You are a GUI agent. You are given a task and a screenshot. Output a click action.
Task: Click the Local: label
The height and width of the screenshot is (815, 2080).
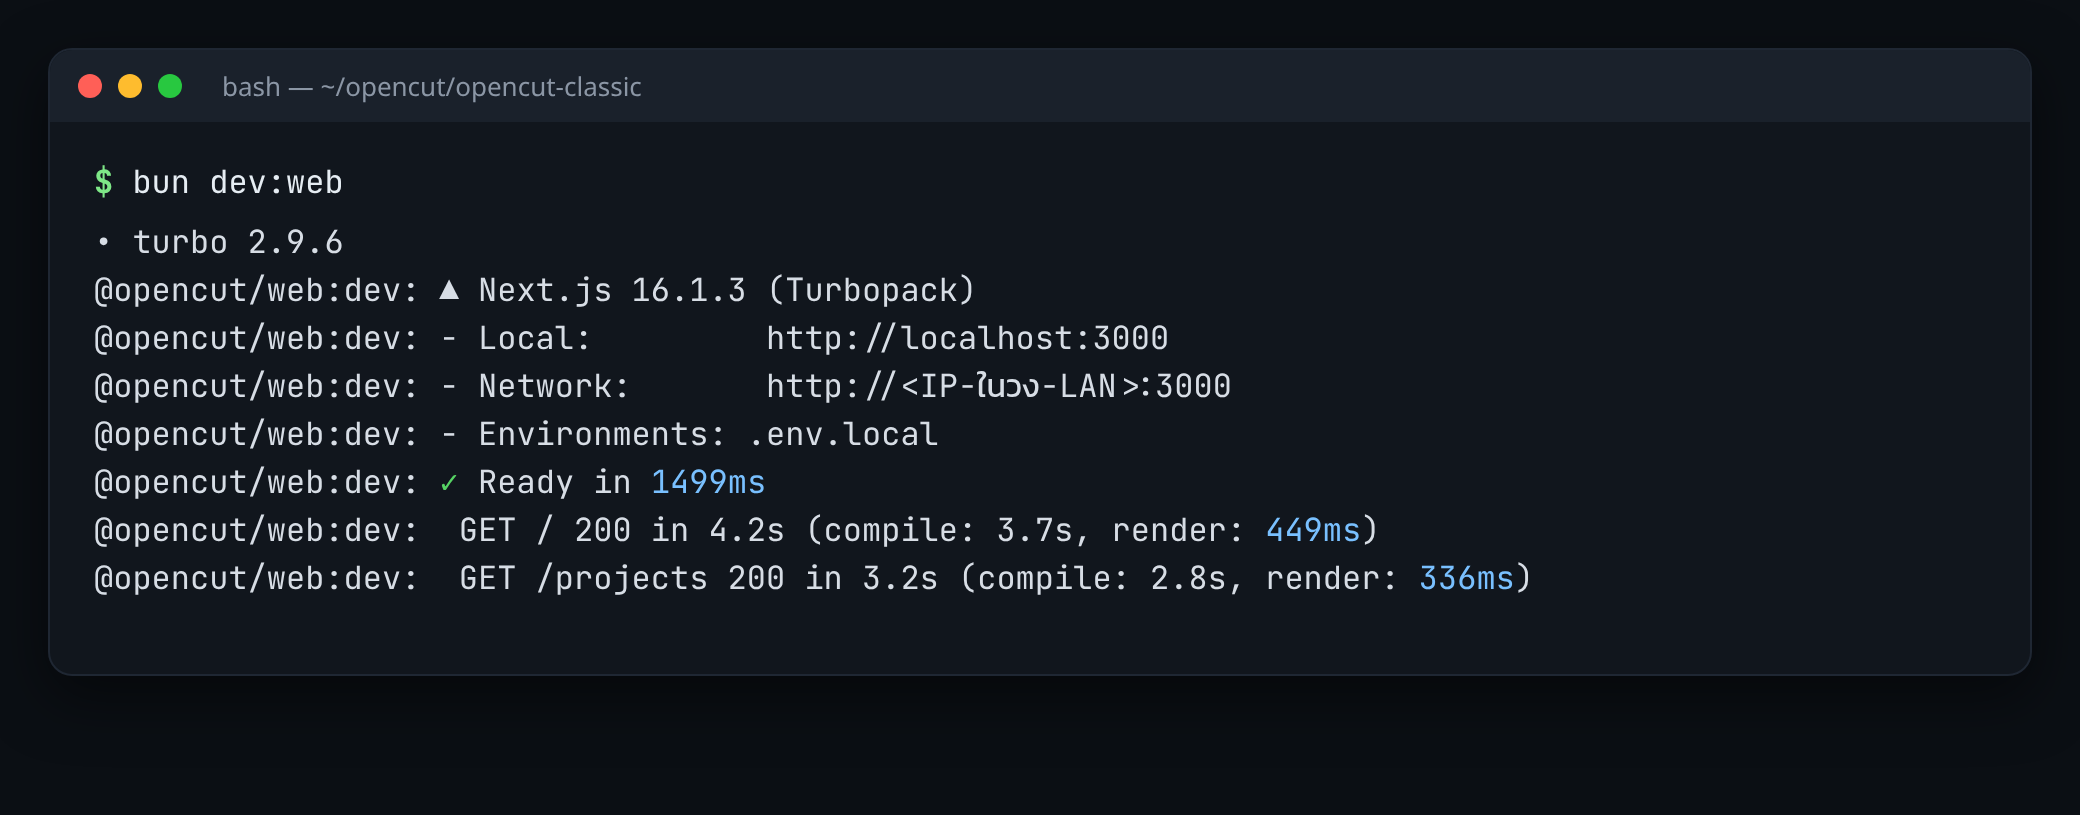535,338
